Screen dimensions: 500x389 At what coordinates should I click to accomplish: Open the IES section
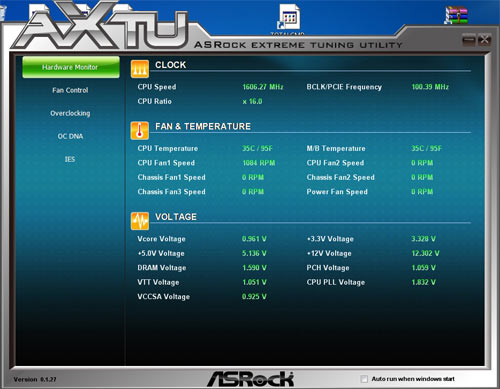(x=70, y=159)
